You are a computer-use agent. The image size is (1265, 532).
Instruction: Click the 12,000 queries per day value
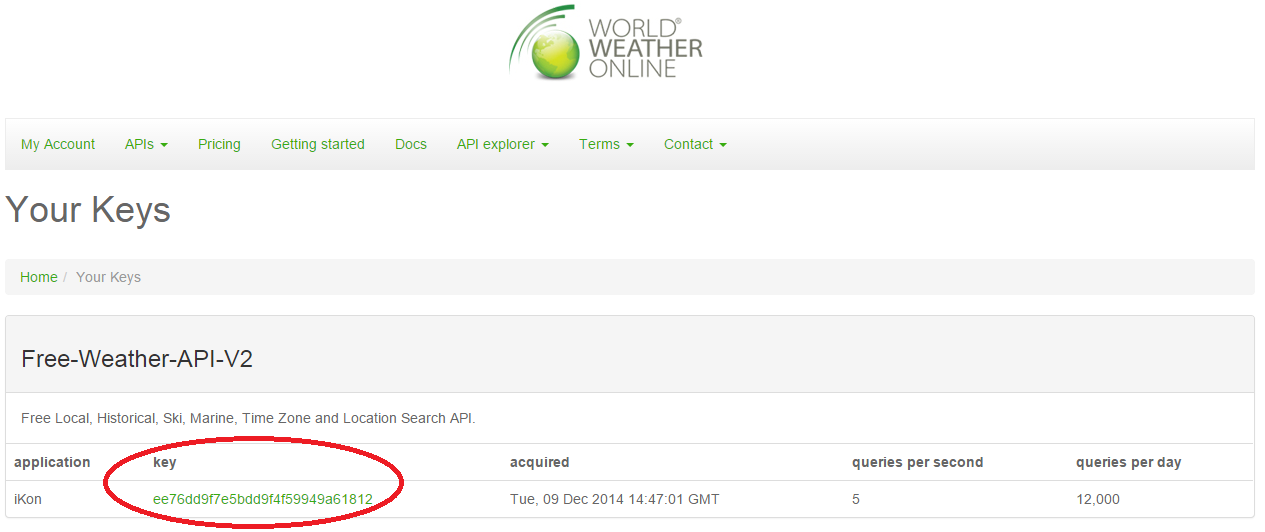coord(1098,499)
